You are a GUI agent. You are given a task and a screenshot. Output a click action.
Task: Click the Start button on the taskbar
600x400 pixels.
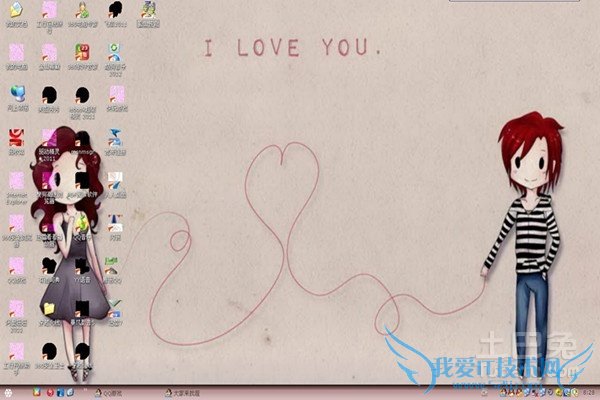coord(8,393)
